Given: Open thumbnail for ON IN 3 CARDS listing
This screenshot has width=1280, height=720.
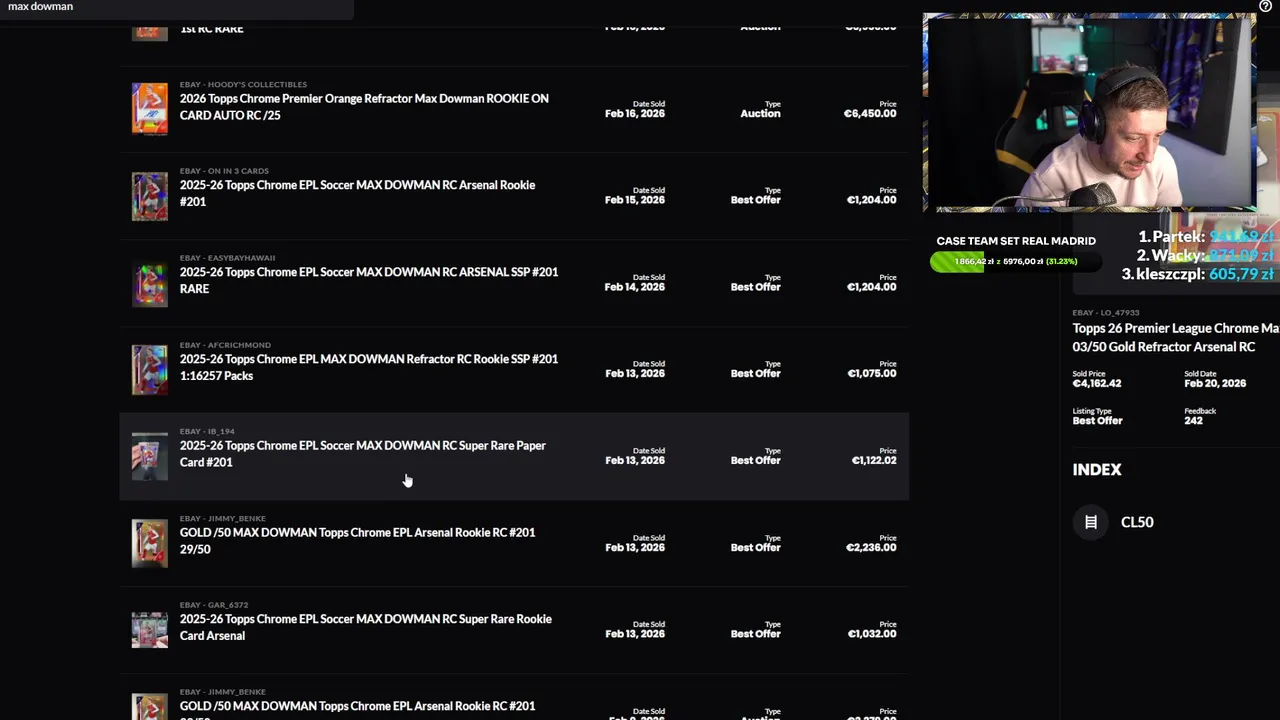Looking at the screenshot, I should (x=150, y=195).
